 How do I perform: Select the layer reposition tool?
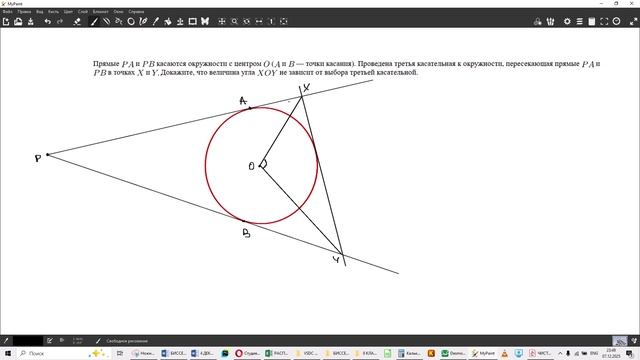[180, 21]
